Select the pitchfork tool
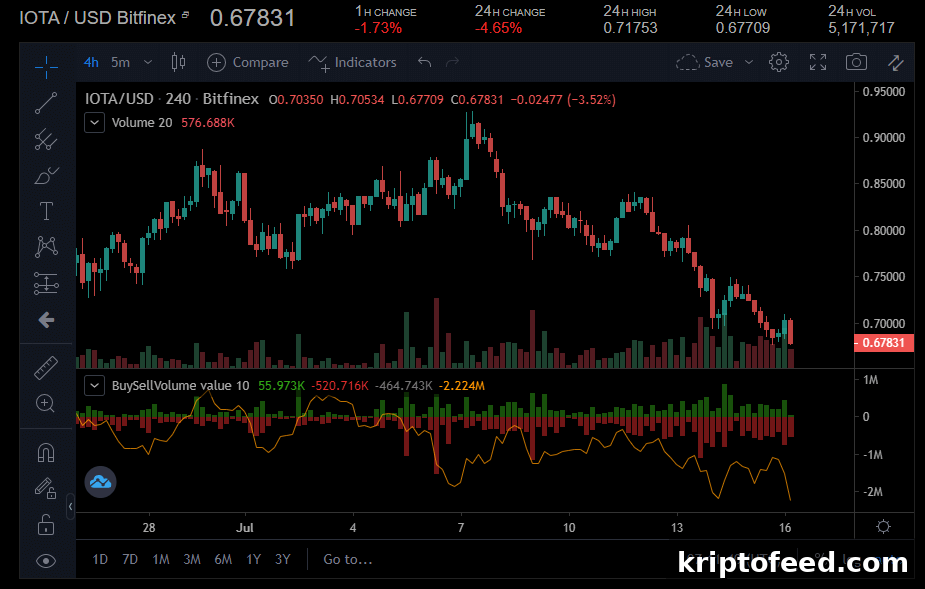 (46, 140)
